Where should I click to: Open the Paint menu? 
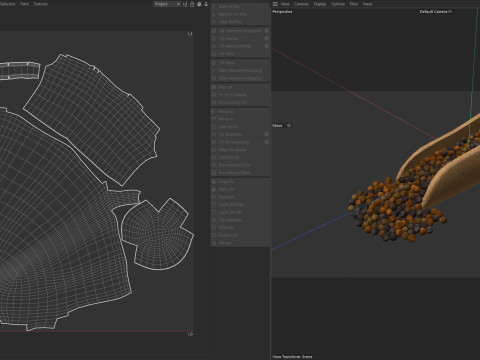(x=25, y=4)
